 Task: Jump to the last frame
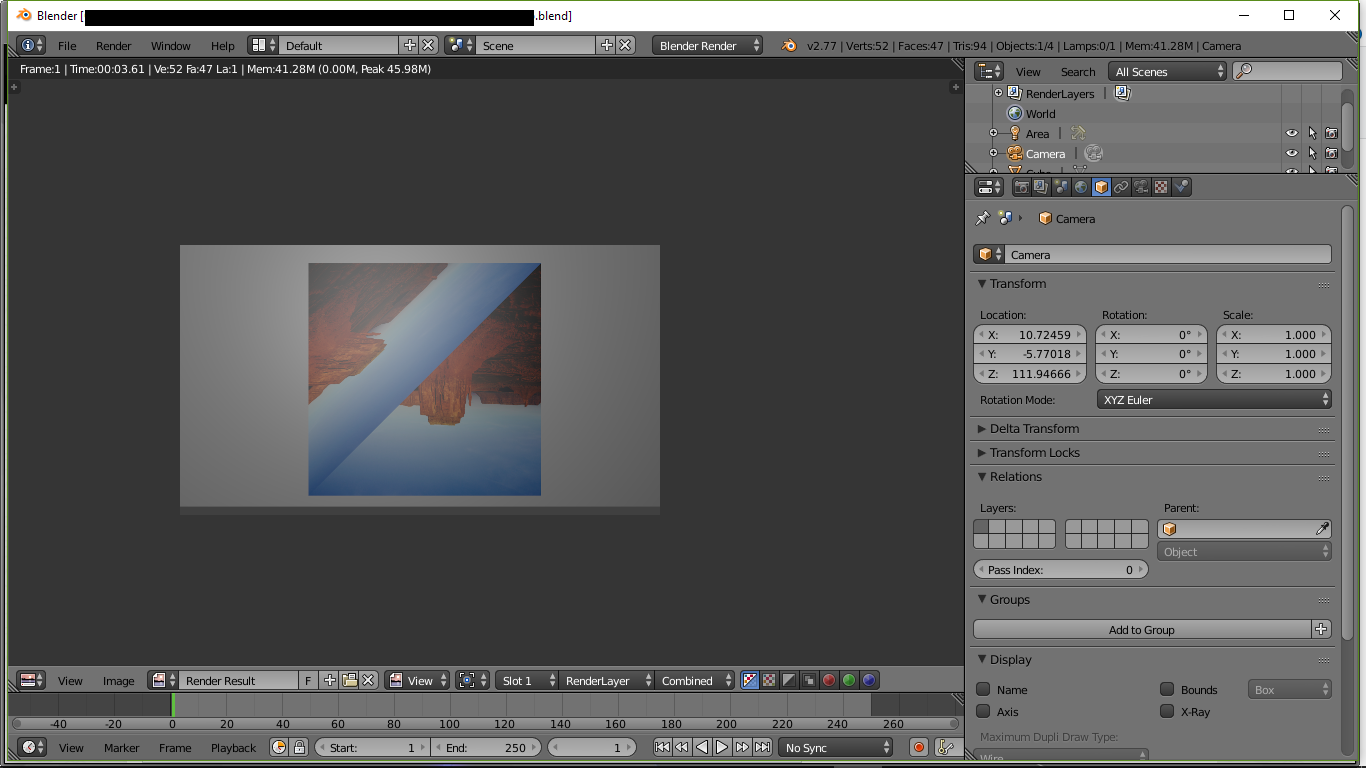click(762, 747)
